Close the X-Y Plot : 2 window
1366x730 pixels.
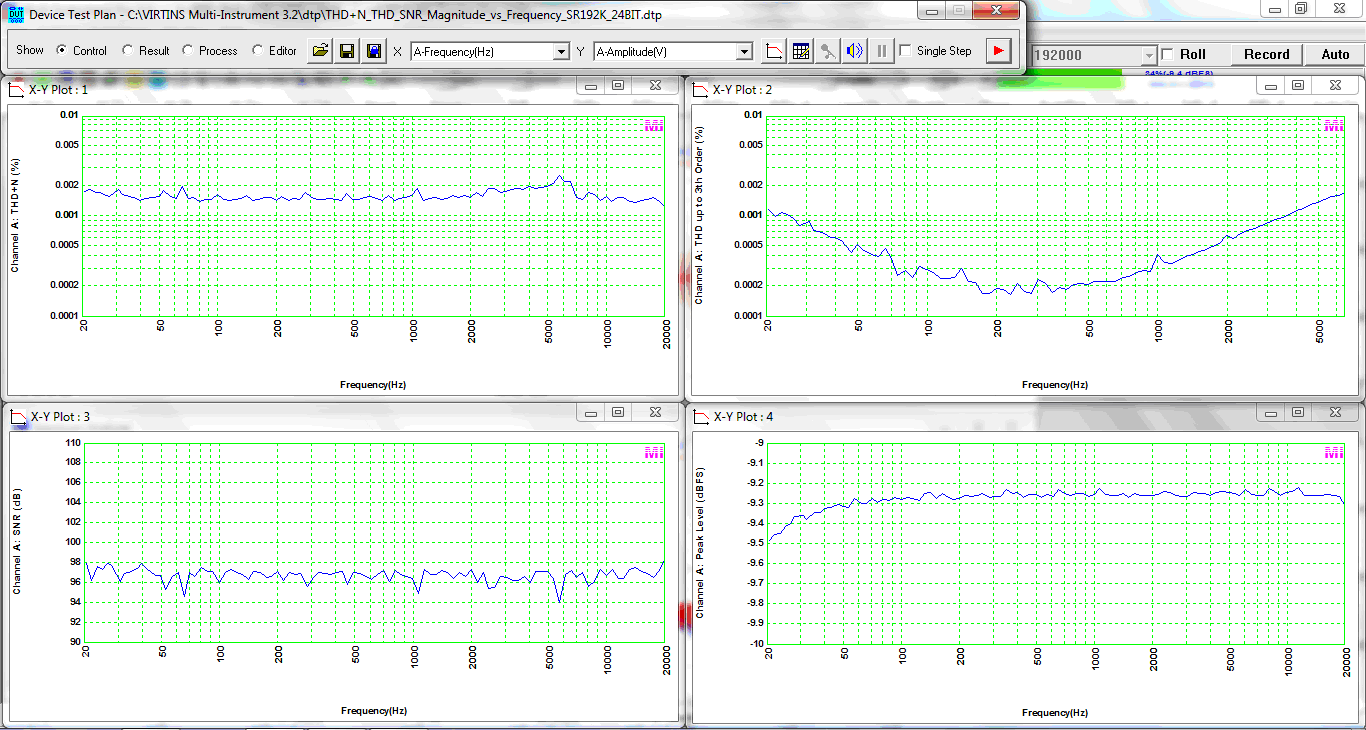point(1334,86)
